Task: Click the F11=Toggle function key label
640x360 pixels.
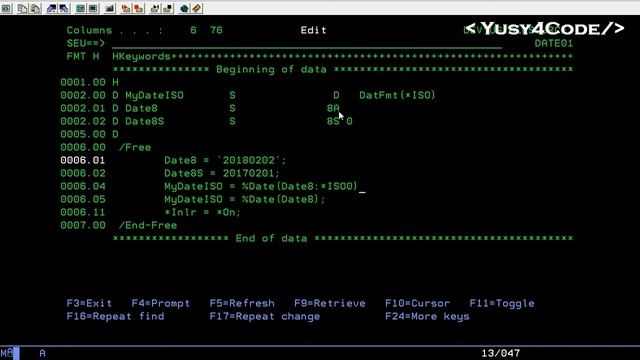Action: click(502, 303)
